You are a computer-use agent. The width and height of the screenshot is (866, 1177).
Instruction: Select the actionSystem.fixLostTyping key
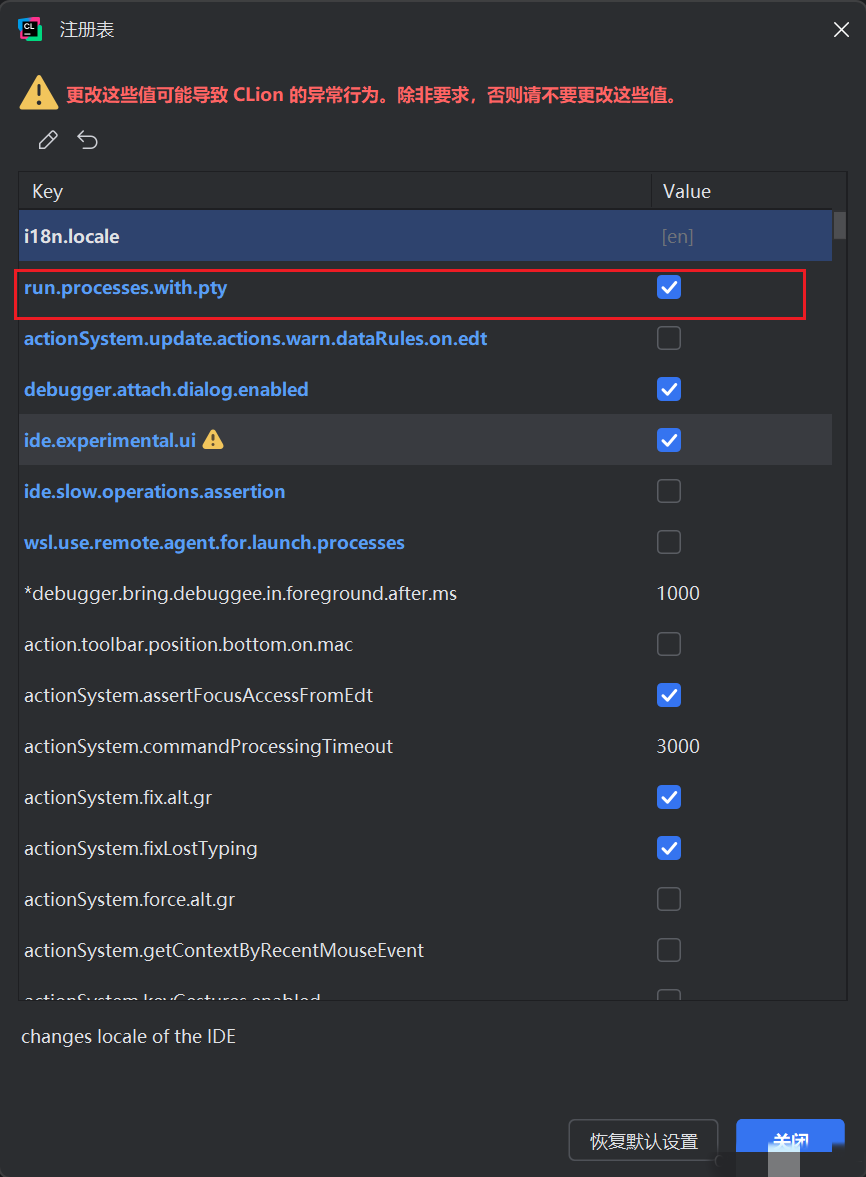click(x=140, y=849)
